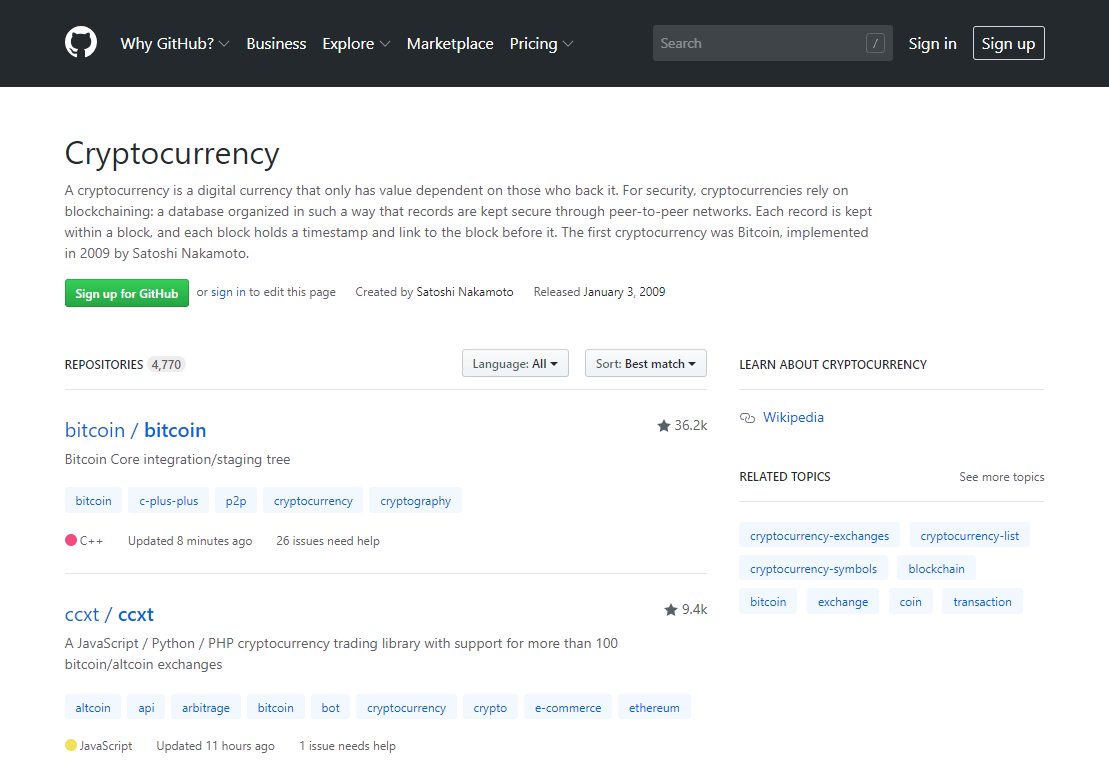
Task: Expand the Pricing menu
Action: click(x=541, y=44)
